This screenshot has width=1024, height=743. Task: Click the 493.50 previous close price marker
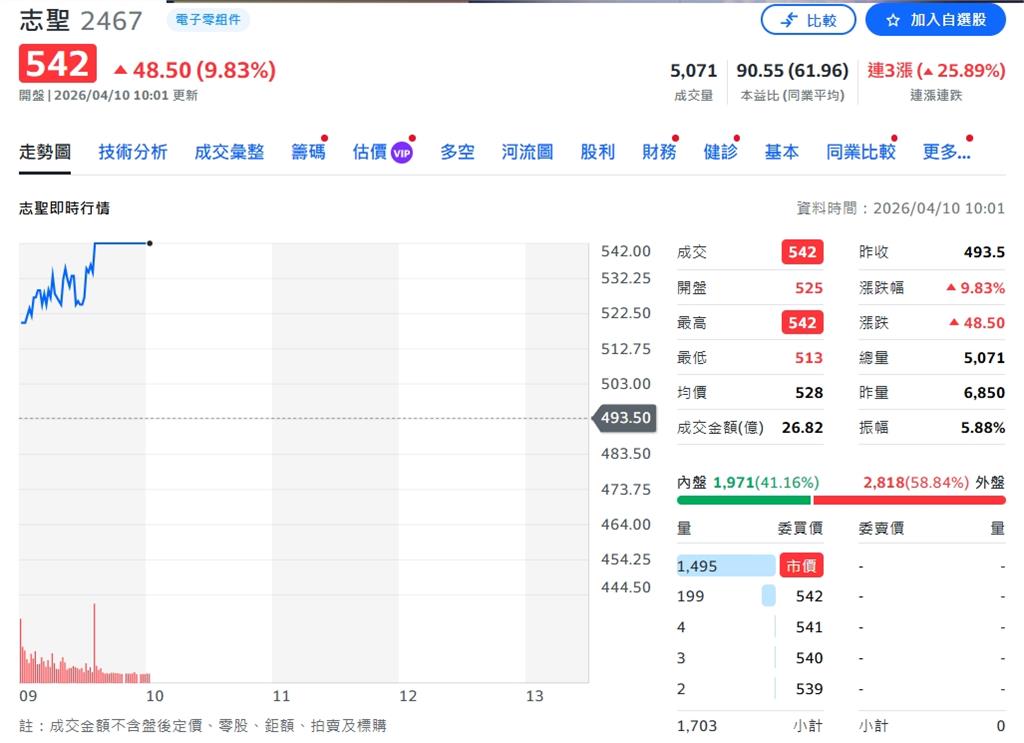tap(625, 419)
